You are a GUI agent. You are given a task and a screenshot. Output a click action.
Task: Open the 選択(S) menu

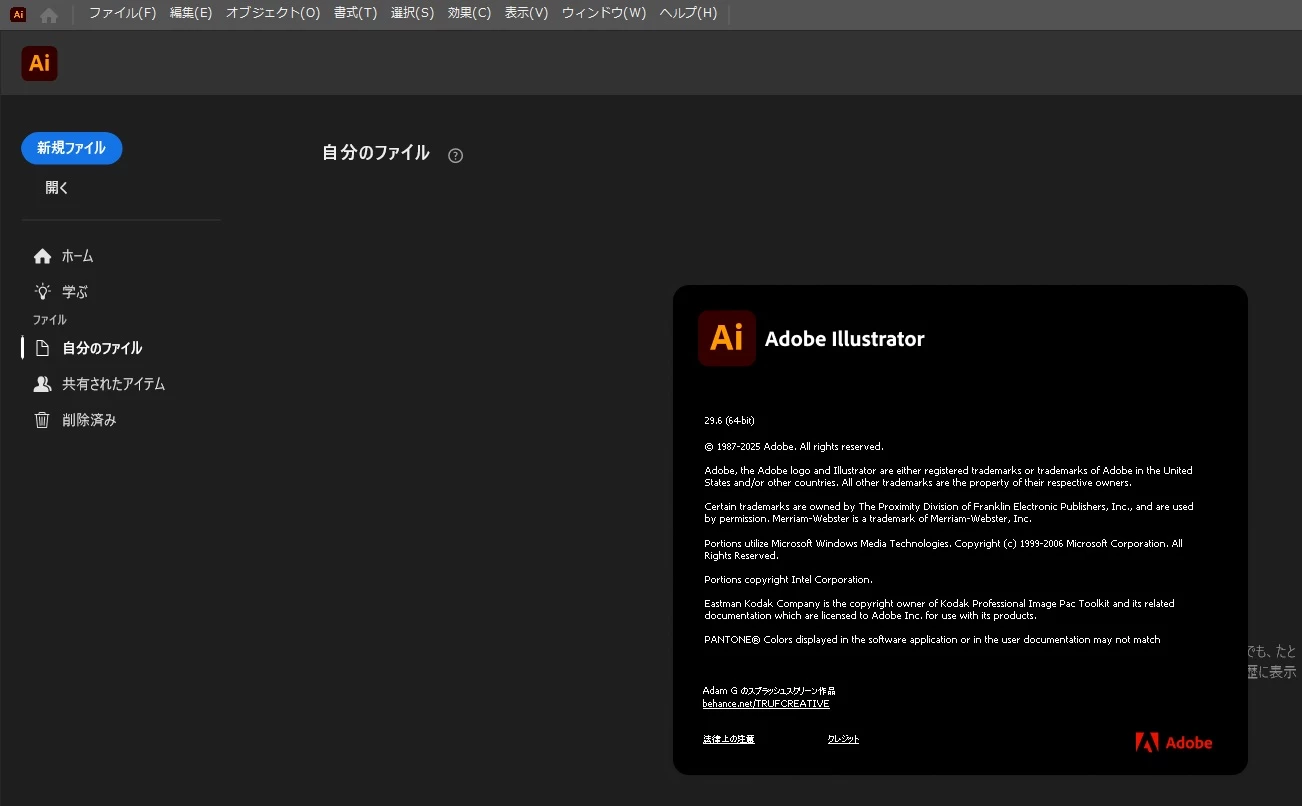[412, 13]
